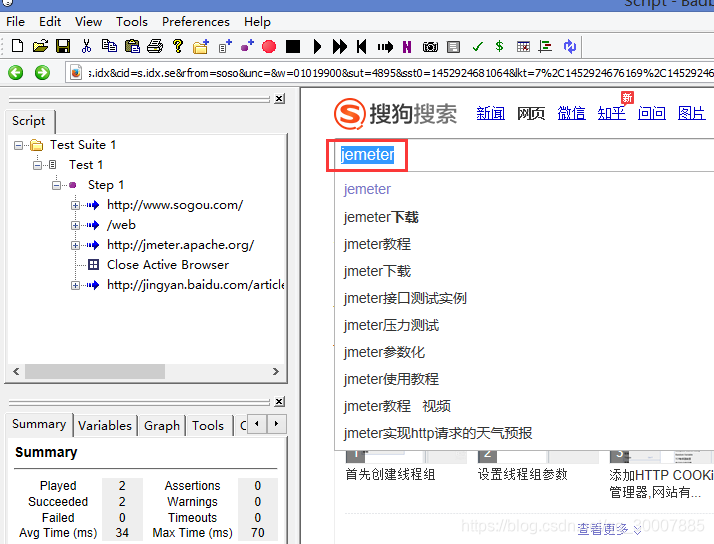Open help with the yellow question mark icon
Image resolution: width=714 pixels, height=544 pixels.
click(178, 46)
